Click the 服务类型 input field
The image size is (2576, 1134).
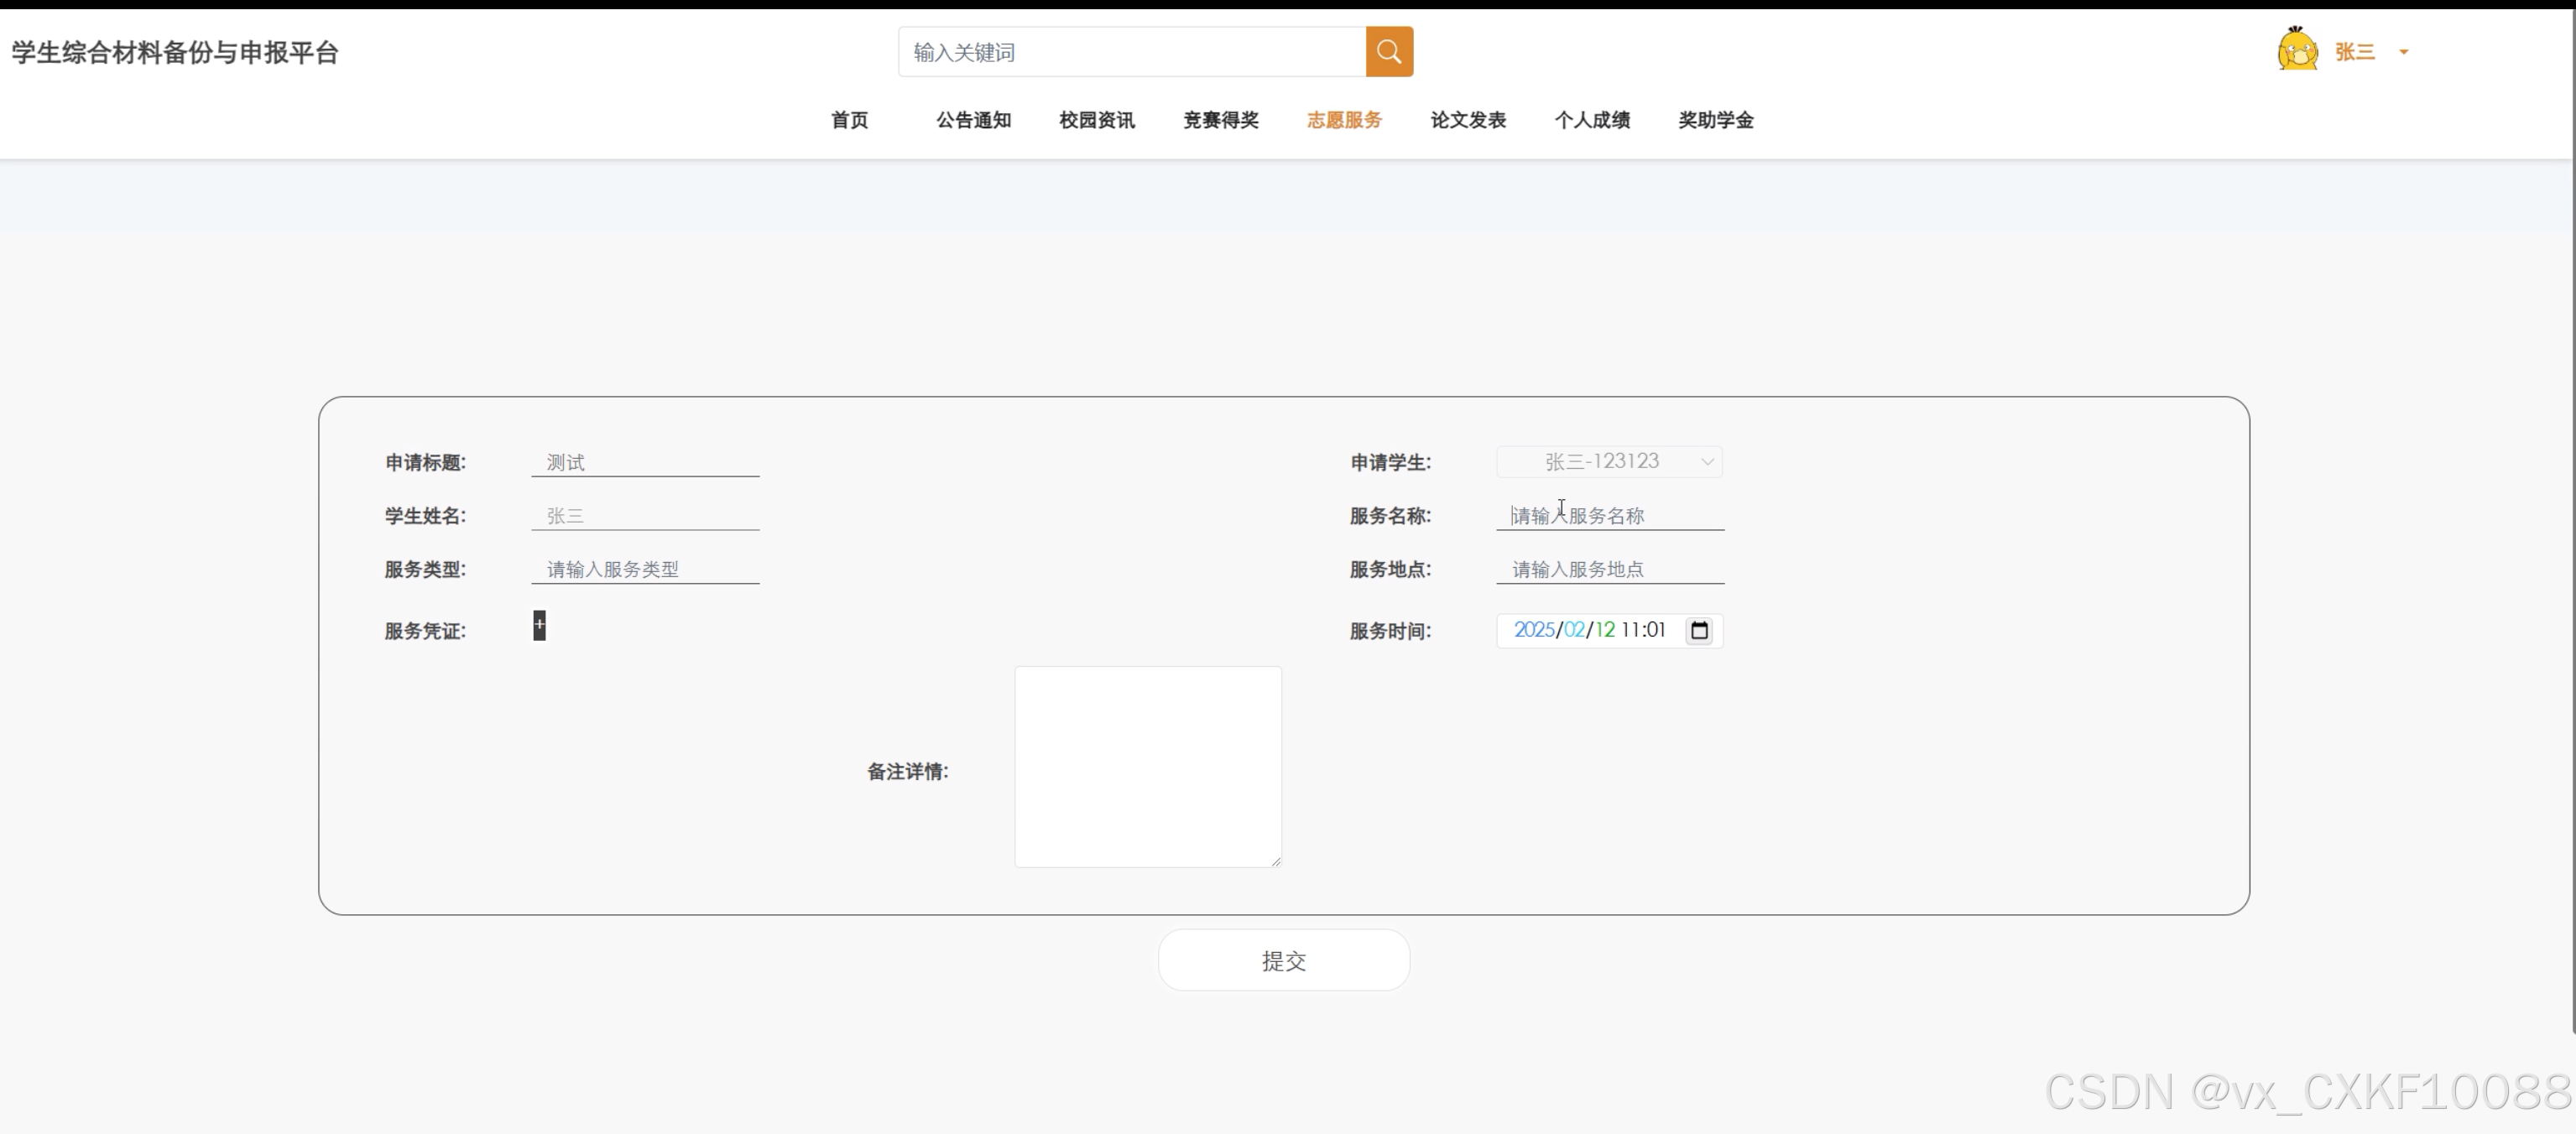[x=645, y=569]
